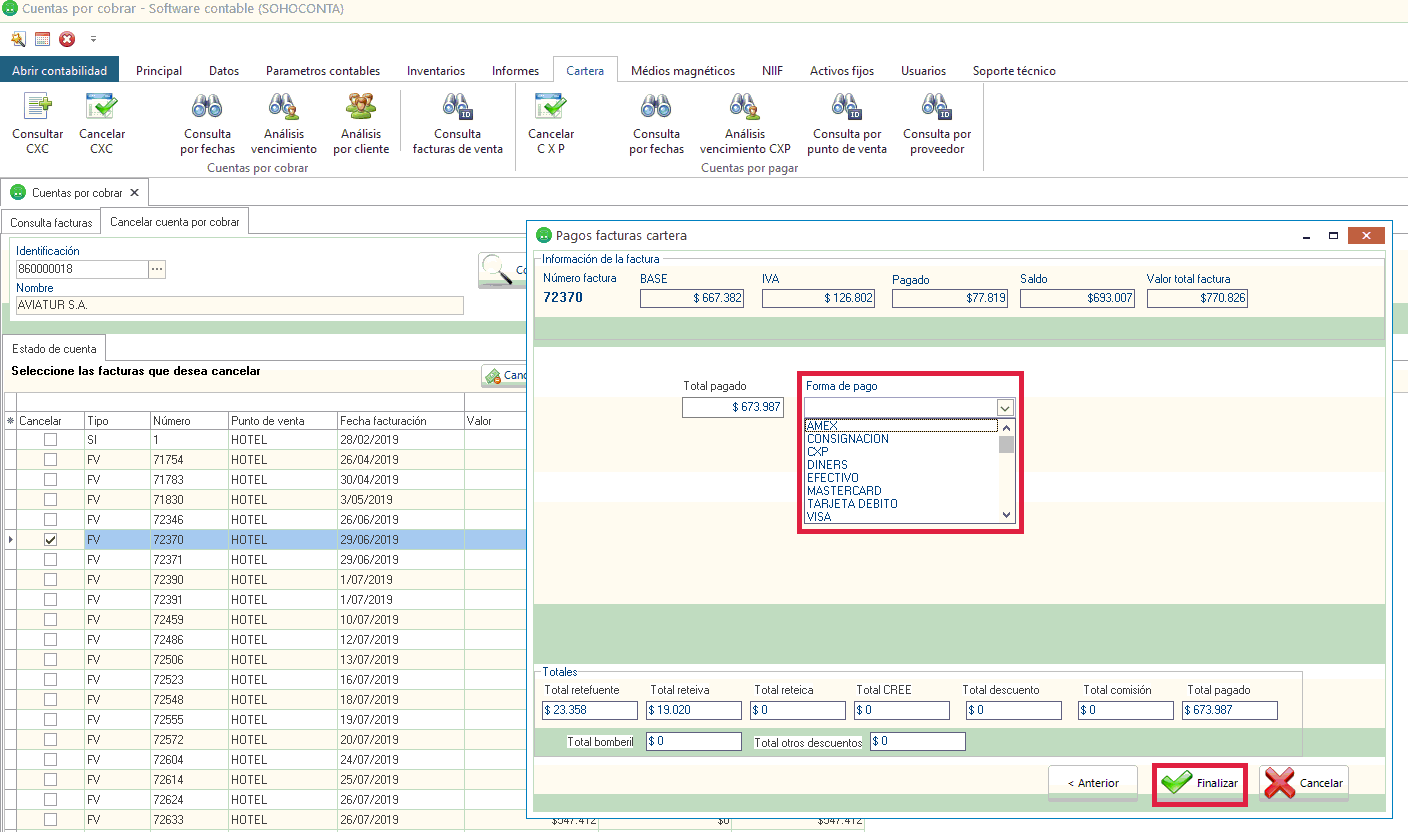Uncheck the Cancelar box for invoice 72370
This screenshot has height=832, width=1408.
(50, 540)
